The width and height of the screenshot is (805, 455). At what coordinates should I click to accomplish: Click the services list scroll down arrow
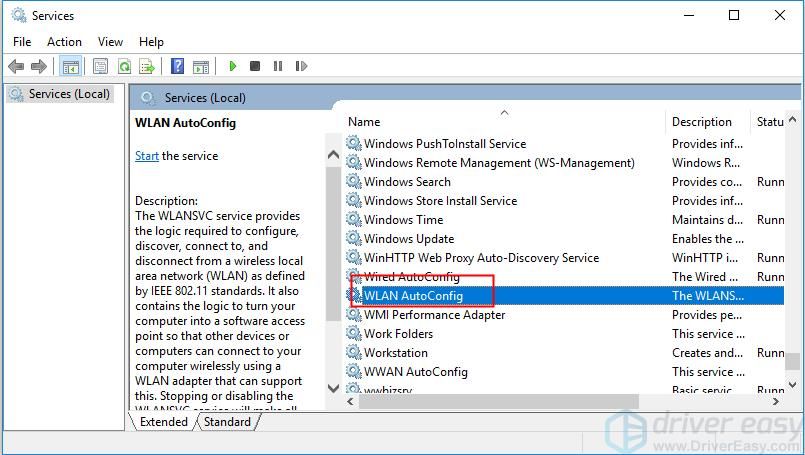(792, 384)
